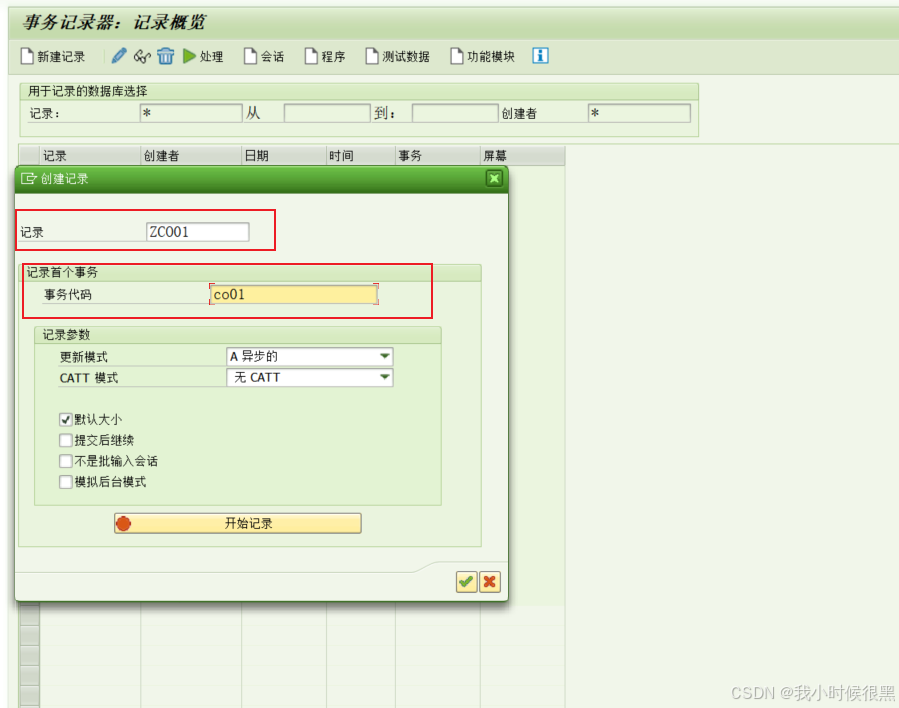Click the 到 date-to field
This screenshot has width=899, height=708.
point(455,113)
